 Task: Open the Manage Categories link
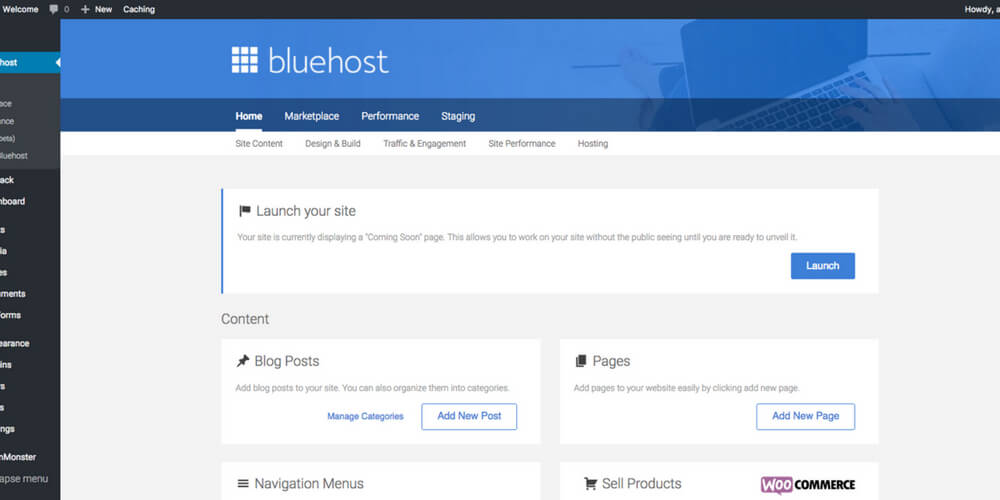coord(365,416)
